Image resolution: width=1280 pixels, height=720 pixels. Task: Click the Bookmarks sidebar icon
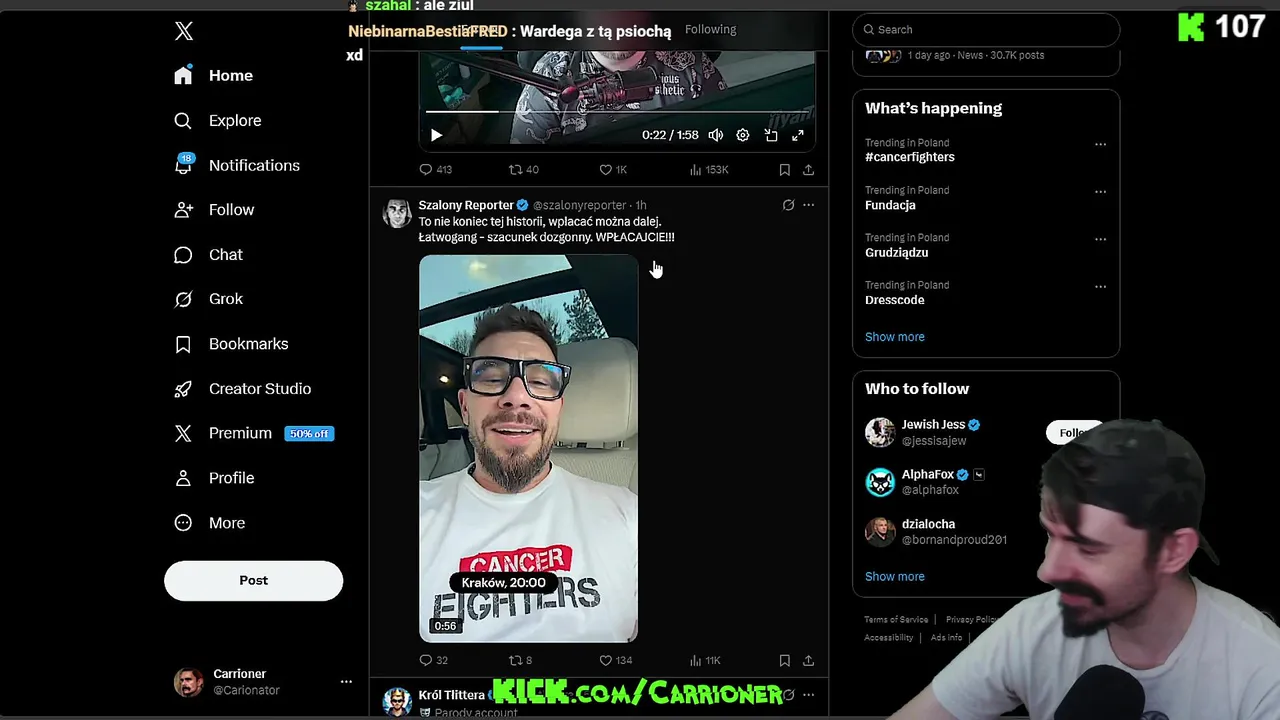[x=183, y=344]
